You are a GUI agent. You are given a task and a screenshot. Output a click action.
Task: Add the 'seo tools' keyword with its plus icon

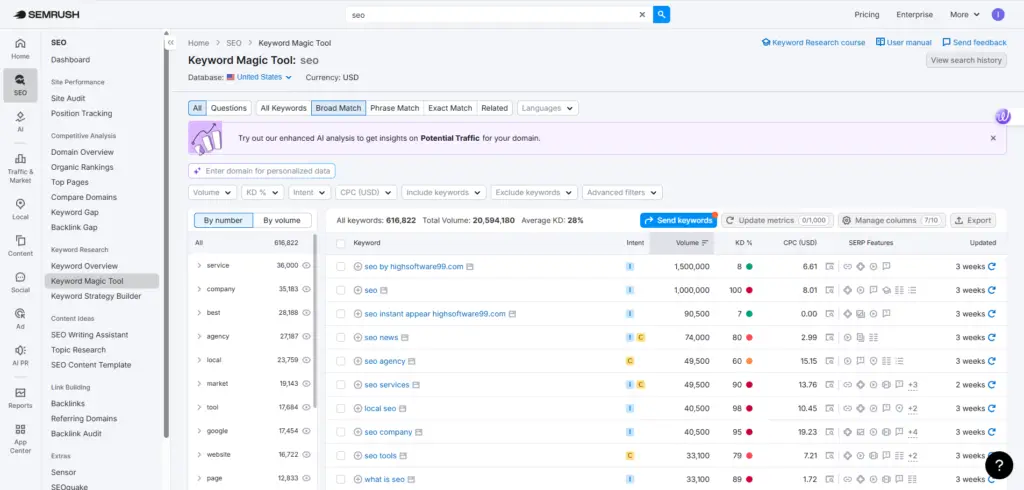pyautogui.click(x=358, y=455)
